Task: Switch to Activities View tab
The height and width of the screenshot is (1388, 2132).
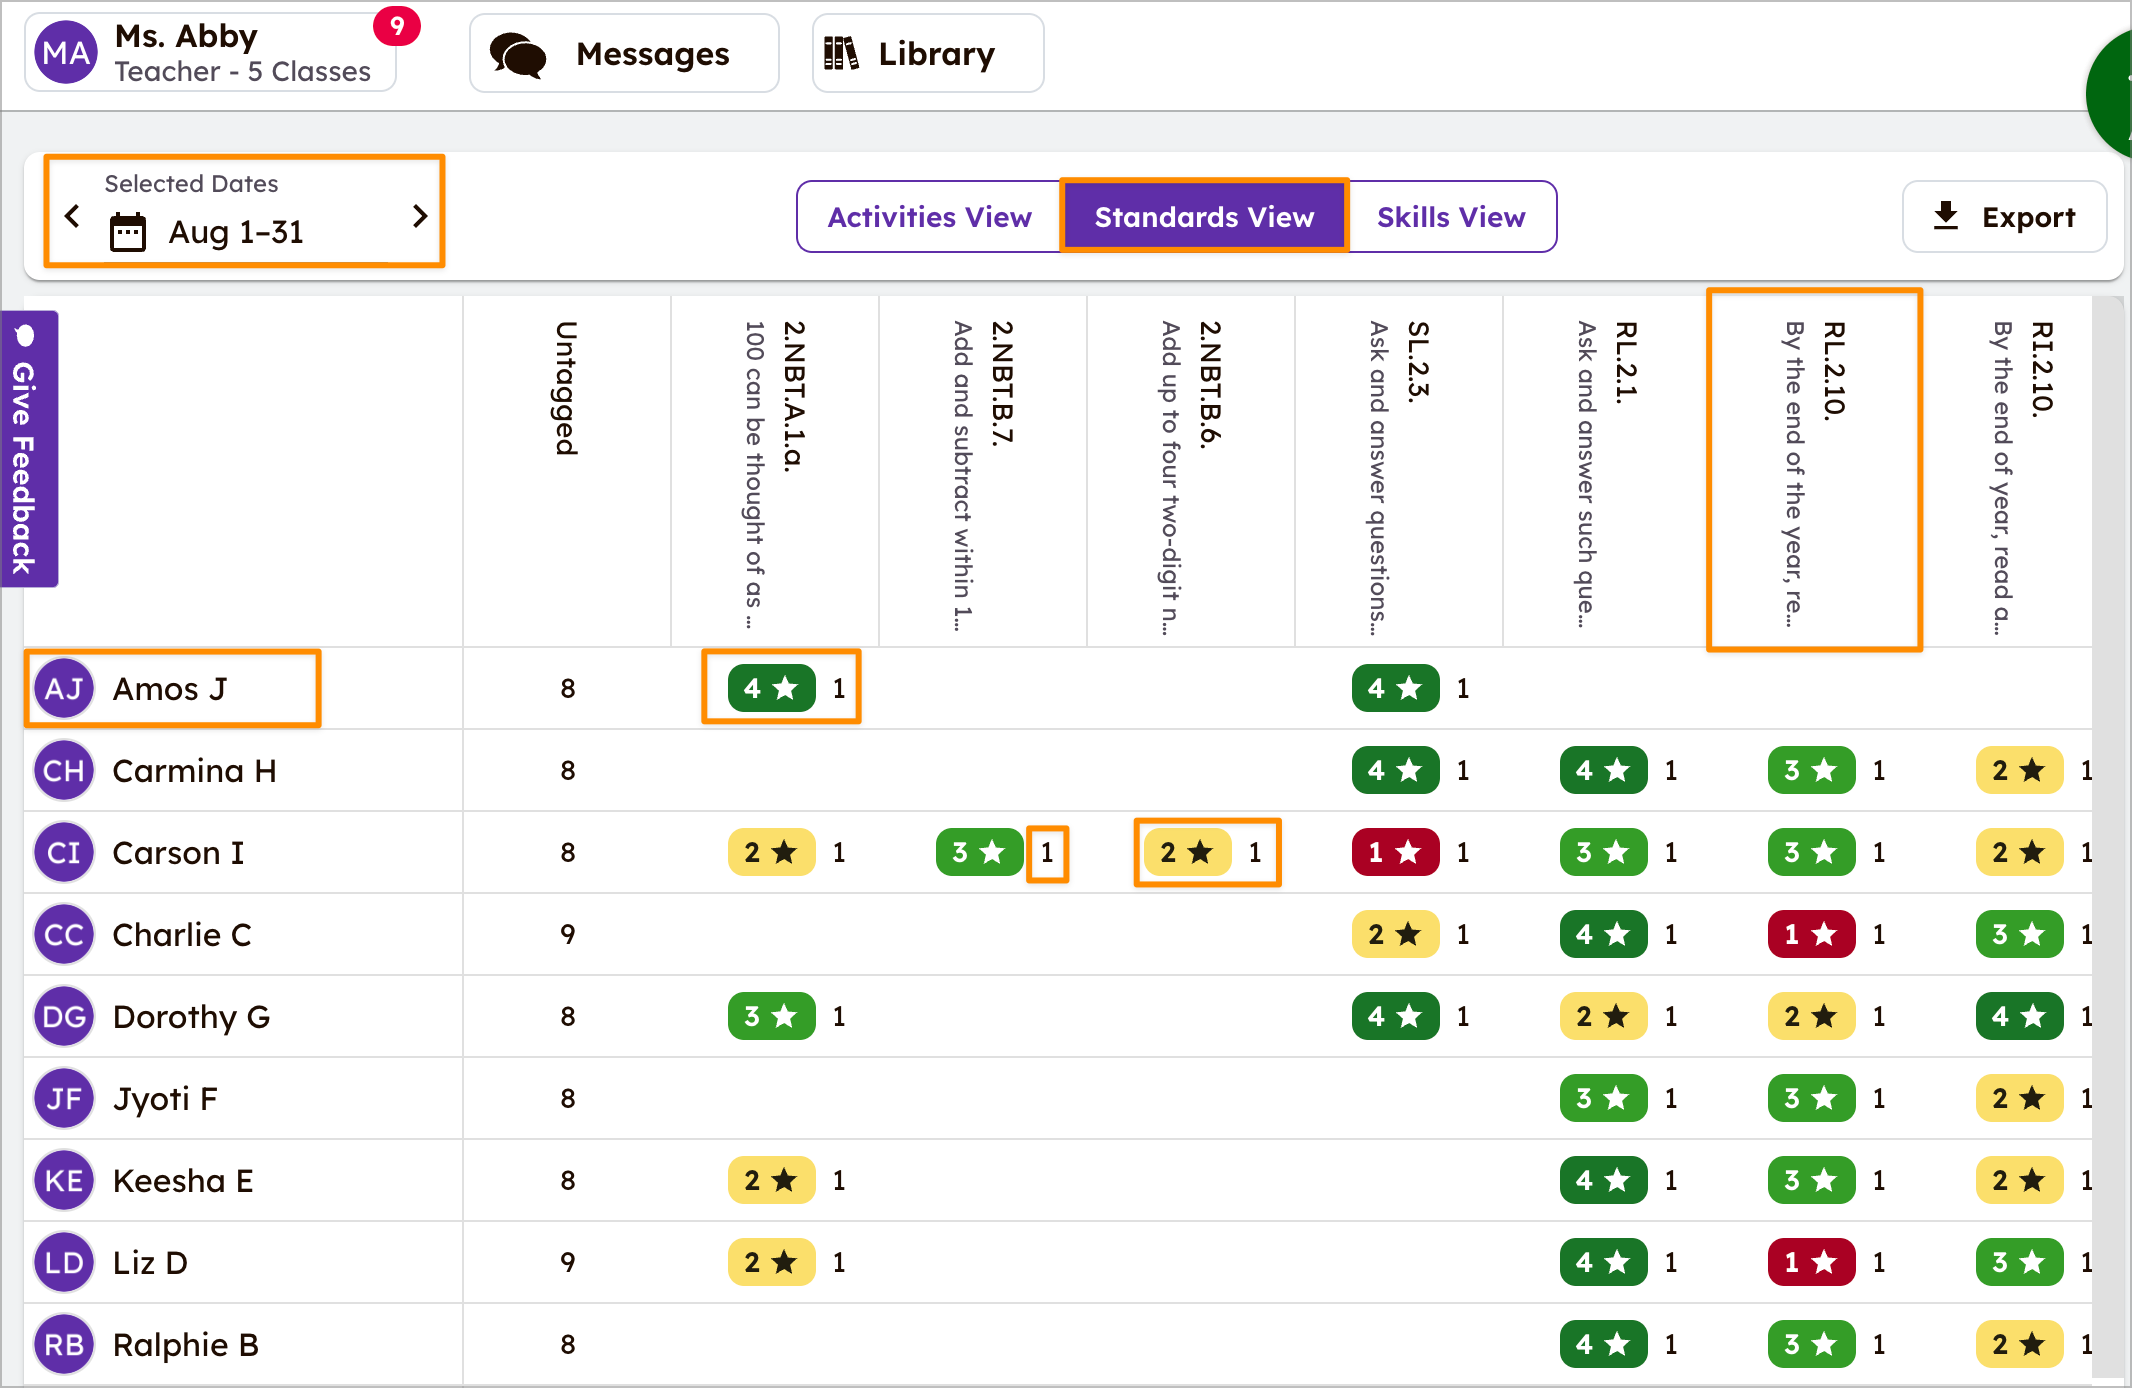Action: pos(929,217)
